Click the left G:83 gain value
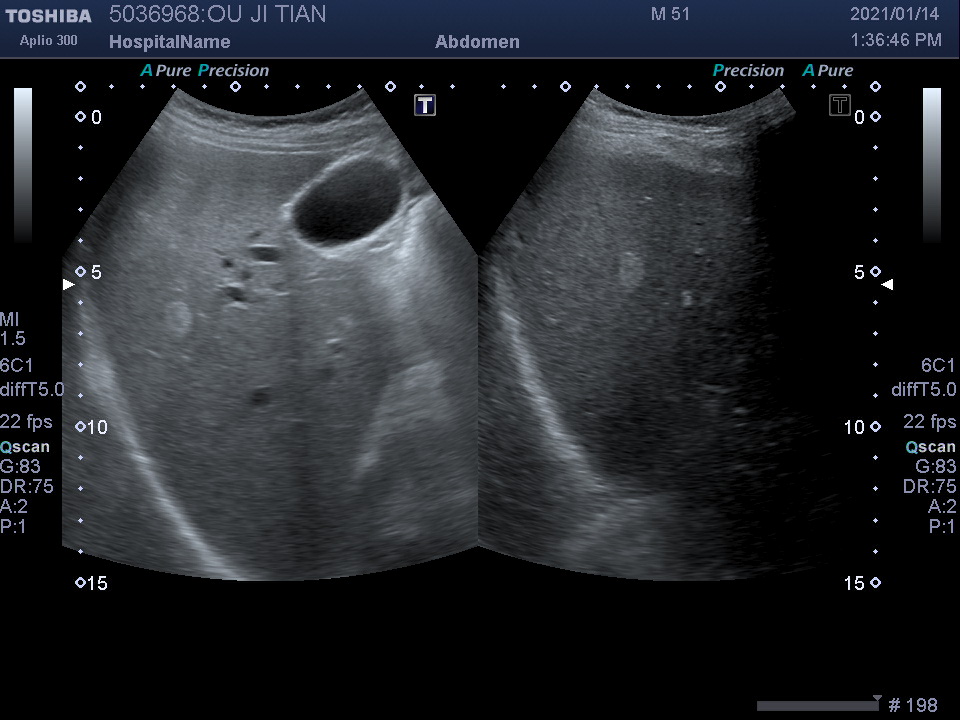Screen dimensions: 960x720 20,467
